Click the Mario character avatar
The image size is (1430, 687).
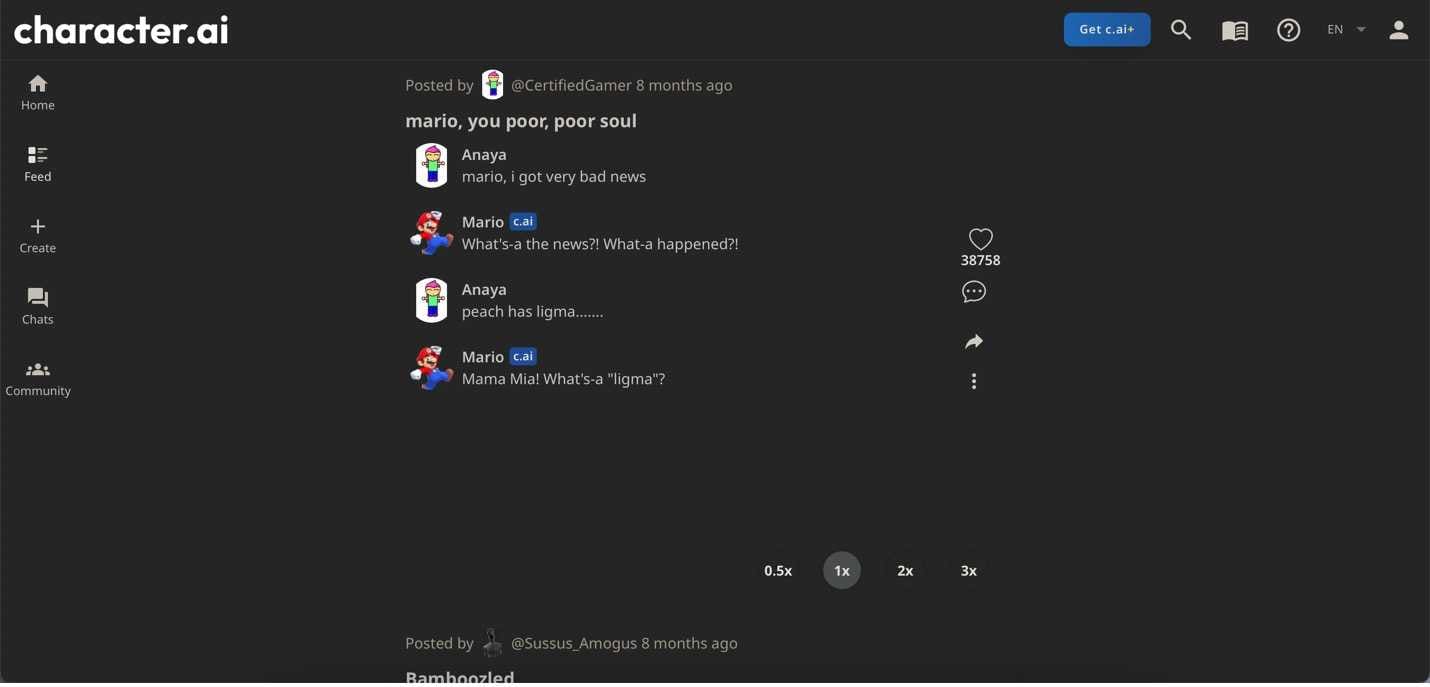(x=432, y=233)
